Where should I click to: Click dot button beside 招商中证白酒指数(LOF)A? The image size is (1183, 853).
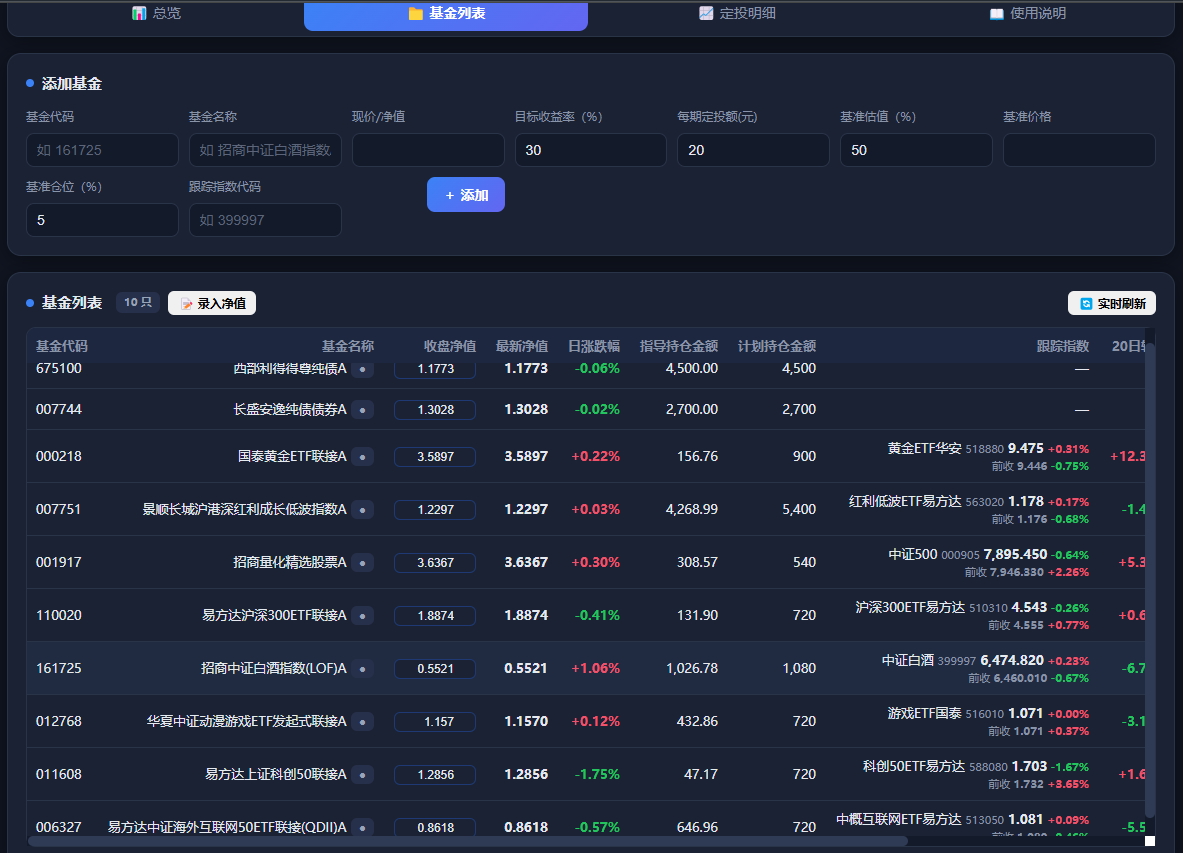[363, 669]
